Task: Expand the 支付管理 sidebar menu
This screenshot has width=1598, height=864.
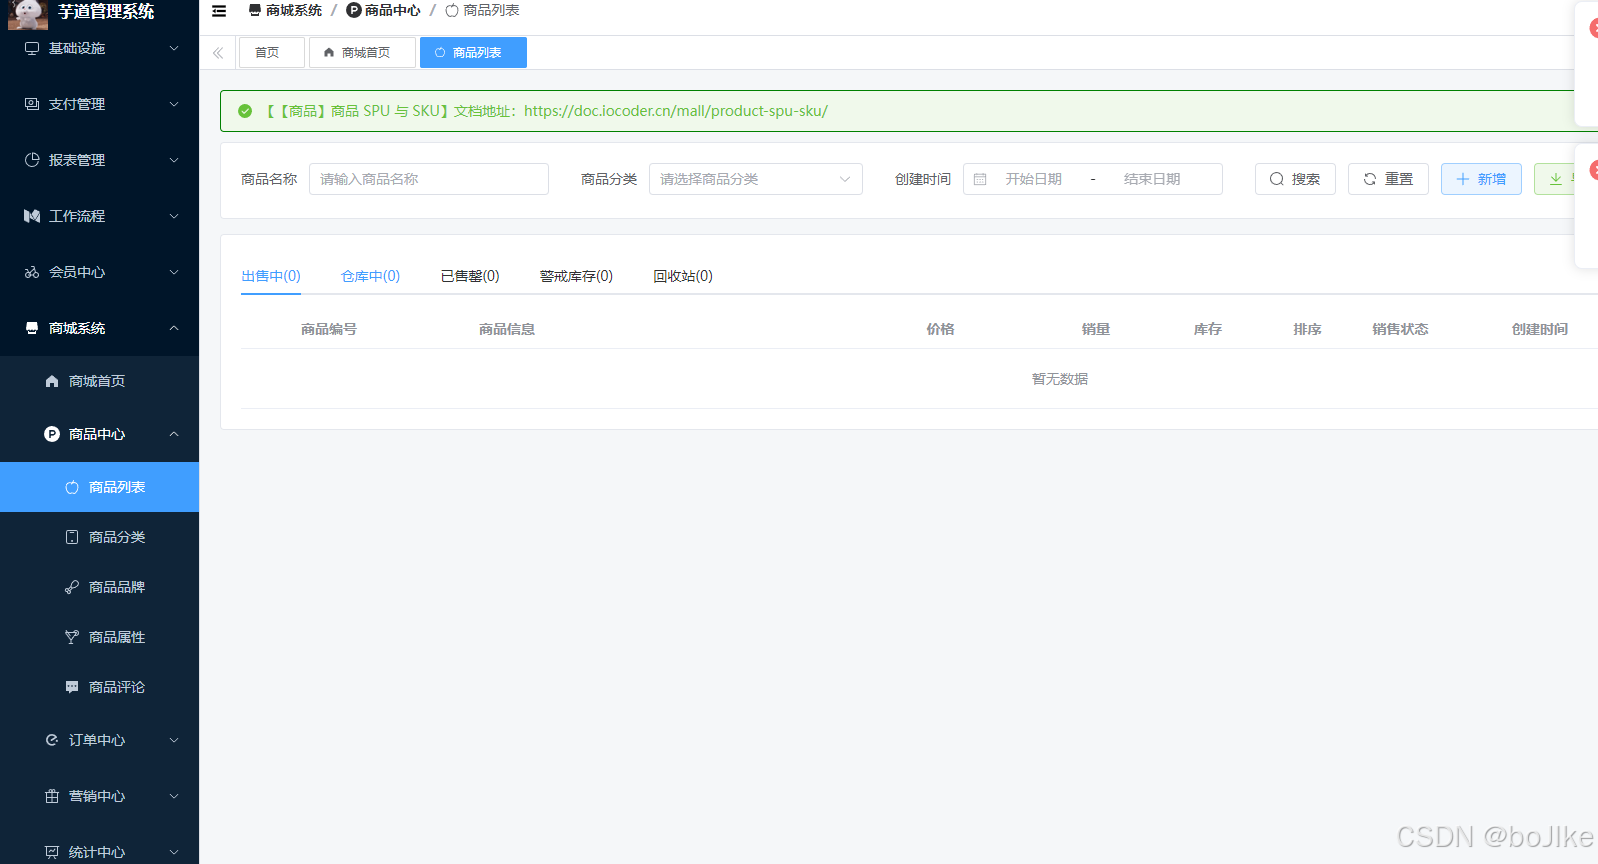Action: [100, 104]
